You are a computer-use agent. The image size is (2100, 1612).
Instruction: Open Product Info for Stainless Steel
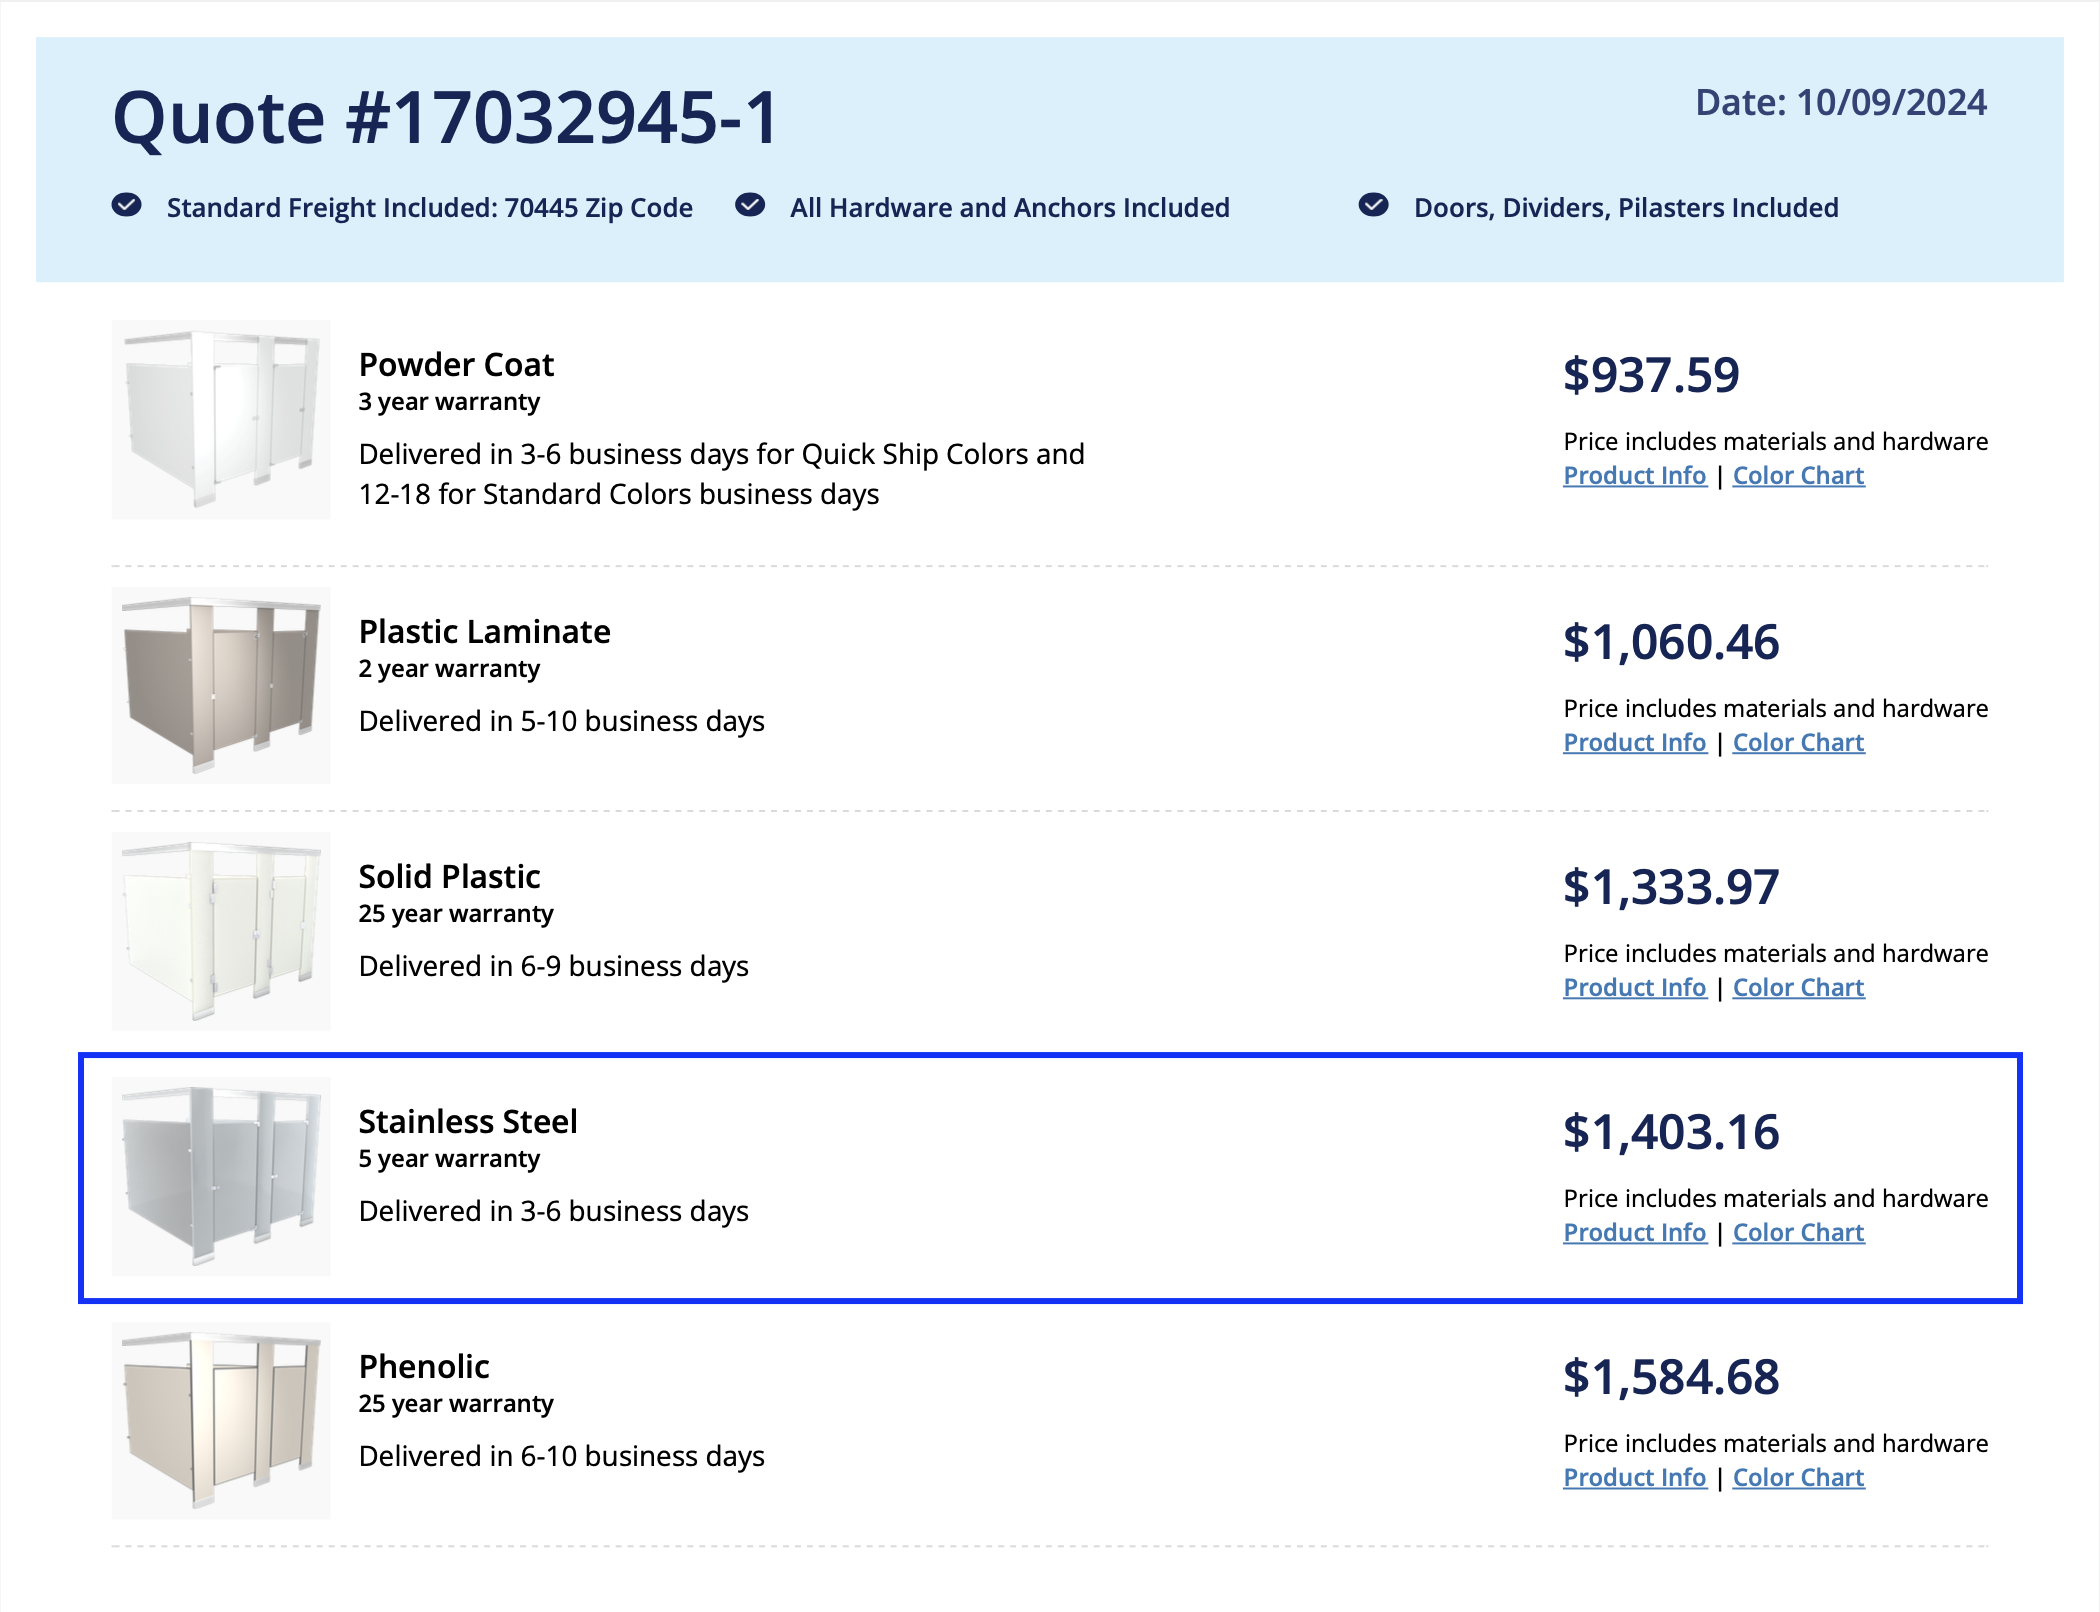point(1634,1233)
